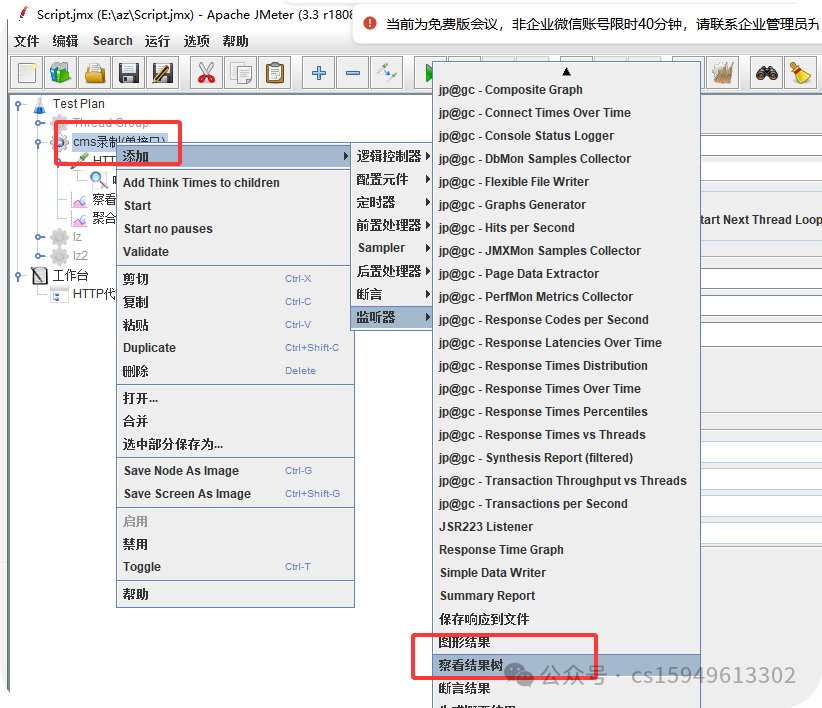Select jp@gc - Transactions per Second

[x=567, y=504]
